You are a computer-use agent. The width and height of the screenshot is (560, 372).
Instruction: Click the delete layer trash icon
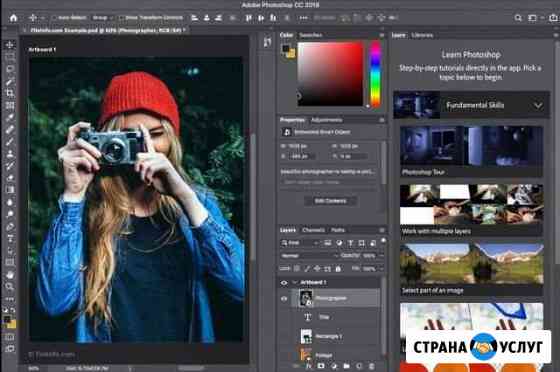pos(371,366)
